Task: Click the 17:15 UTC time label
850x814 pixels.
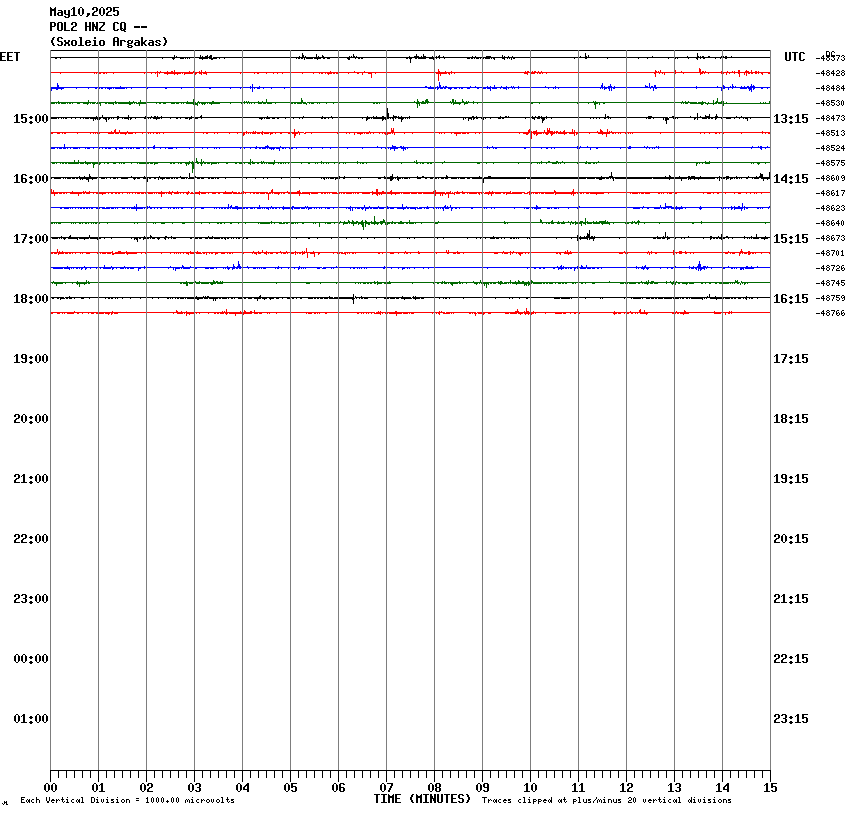Action: click(790, 359)
